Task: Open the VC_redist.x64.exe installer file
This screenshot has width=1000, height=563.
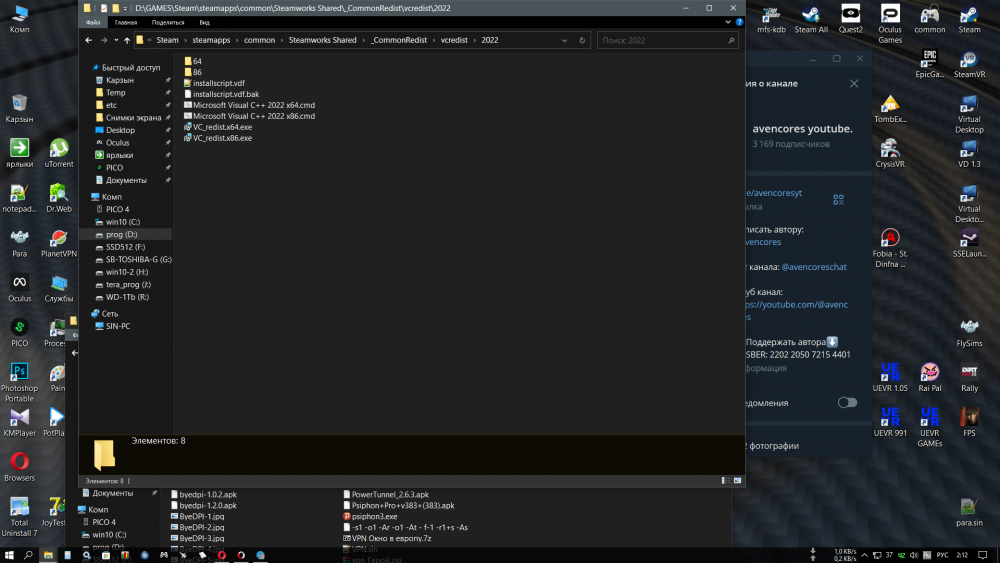Action: (x=222, y=127)
